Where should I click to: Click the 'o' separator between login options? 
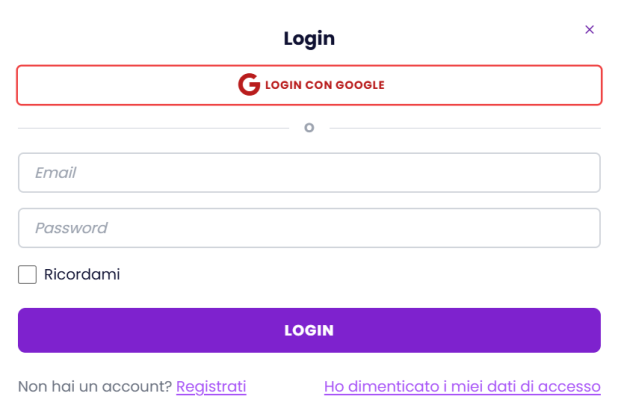309,128
